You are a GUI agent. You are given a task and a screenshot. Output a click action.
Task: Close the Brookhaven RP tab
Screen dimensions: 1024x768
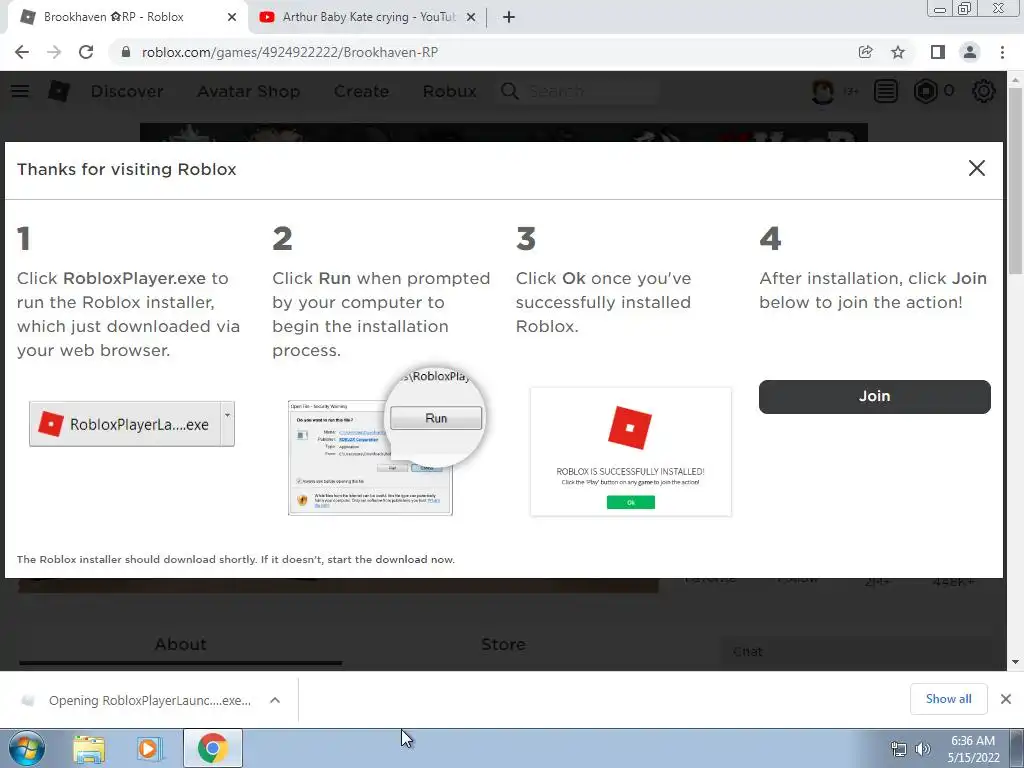point(232,17)
